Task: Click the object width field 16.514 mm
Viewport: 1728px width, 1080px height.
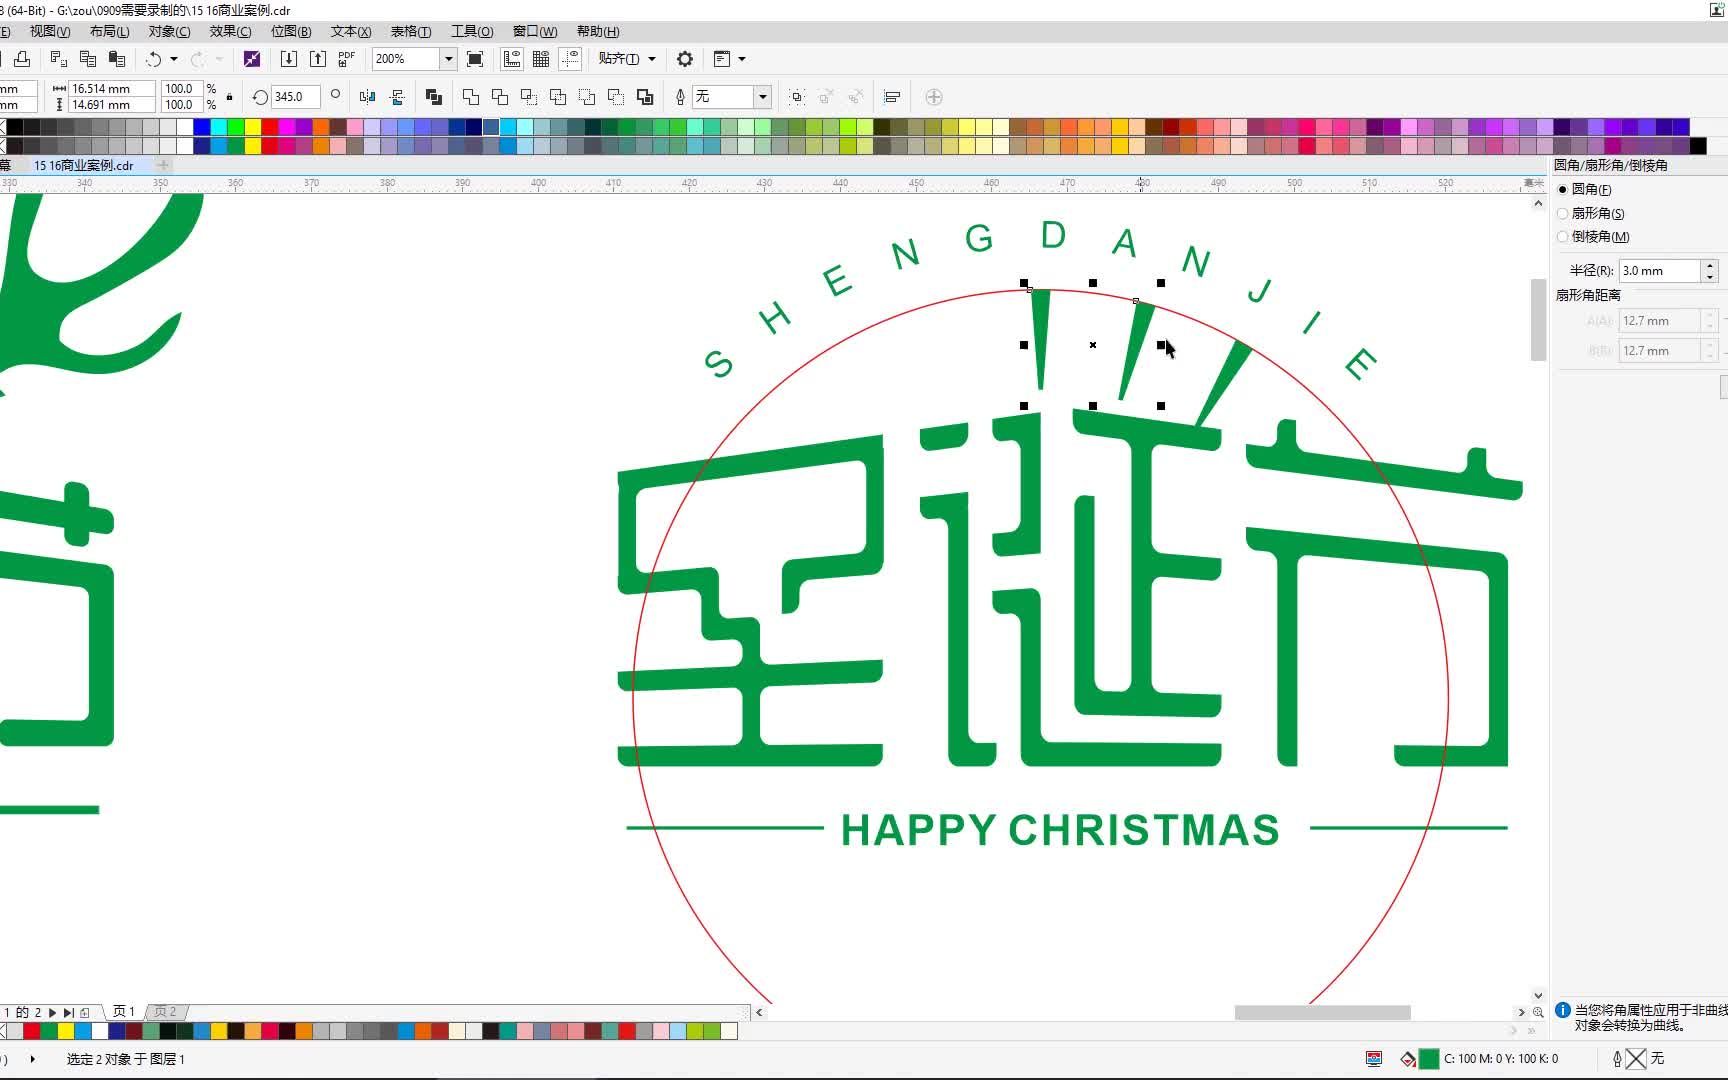Action: point(112,89)
